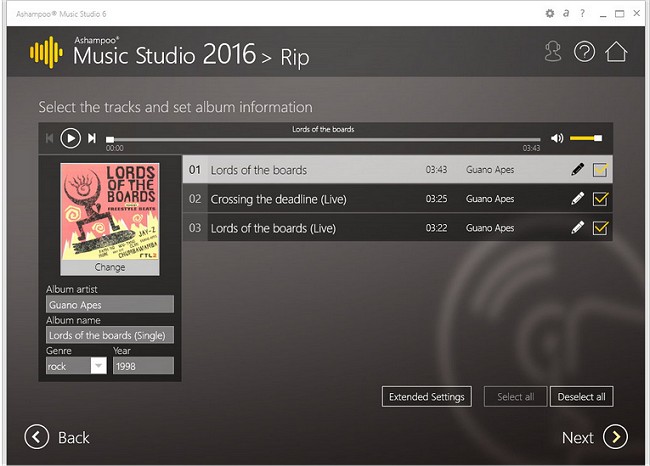Click the Album name field
Viewport: 650px width, 466px height.
click(x=110, y=335)
